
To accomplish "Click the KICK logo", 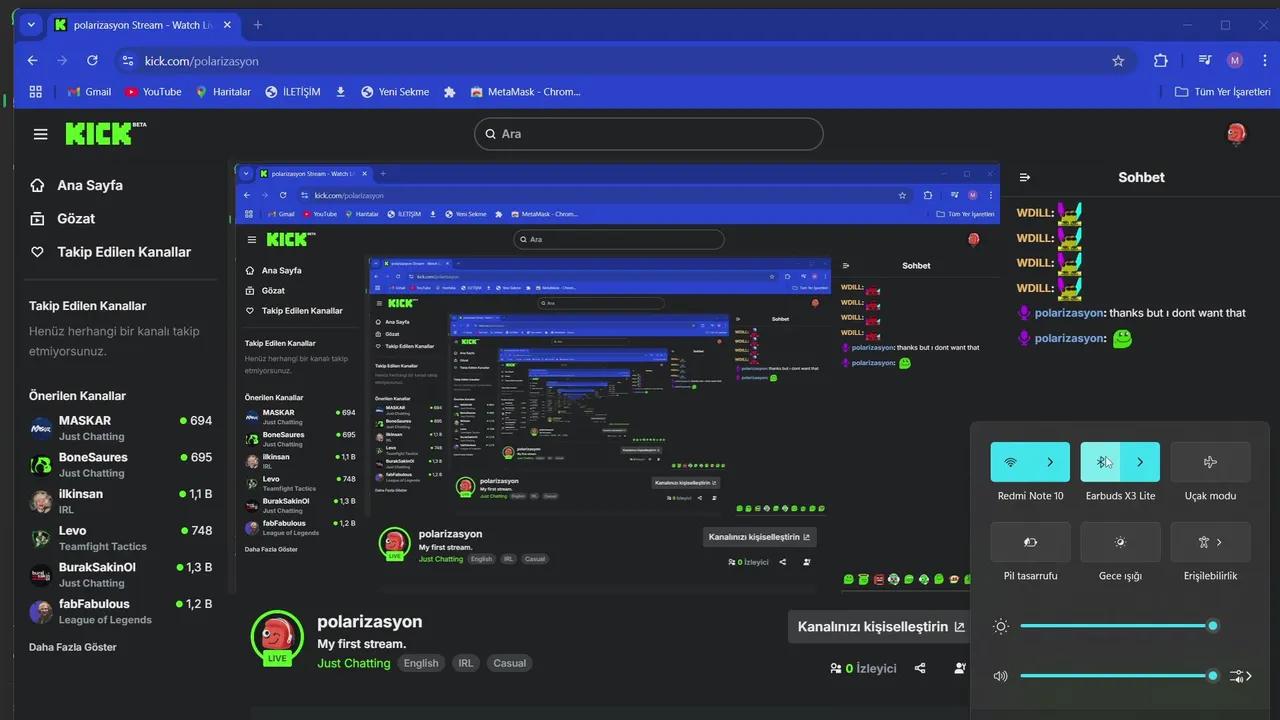I will pos(105,133).
